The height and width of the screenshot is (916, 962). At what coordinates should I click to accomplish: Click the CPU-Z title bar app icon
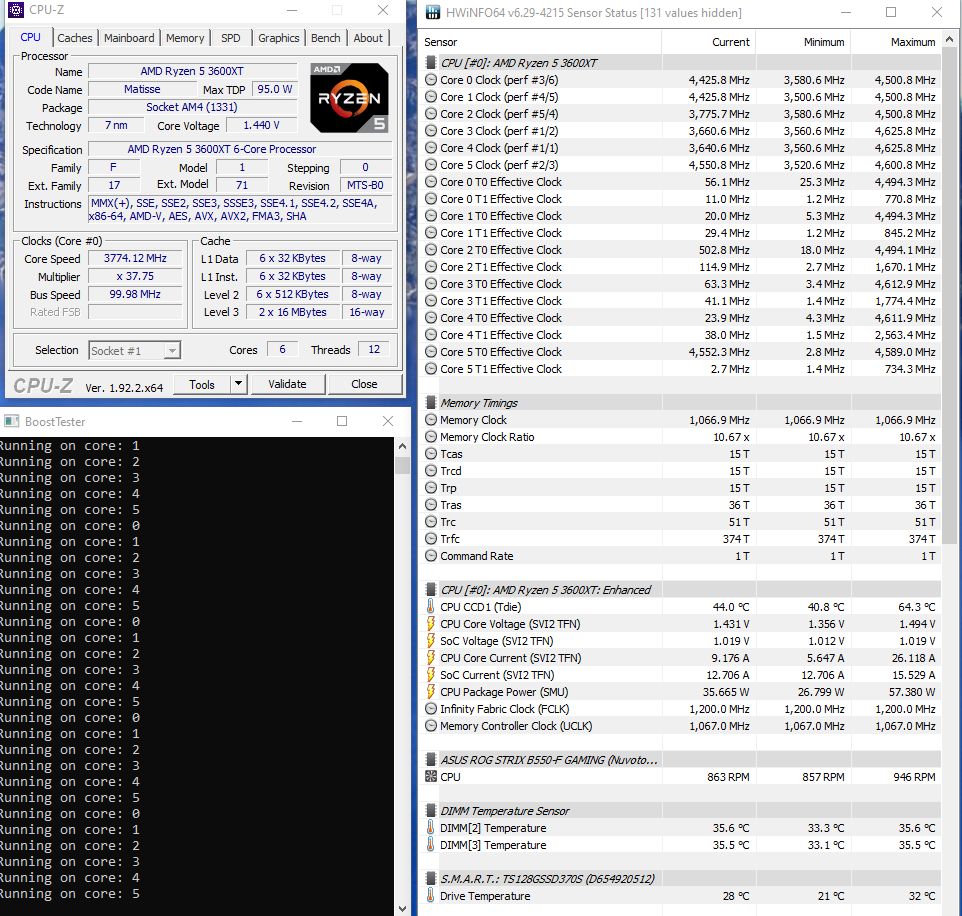pyautogui.click(x=16, y=10)
